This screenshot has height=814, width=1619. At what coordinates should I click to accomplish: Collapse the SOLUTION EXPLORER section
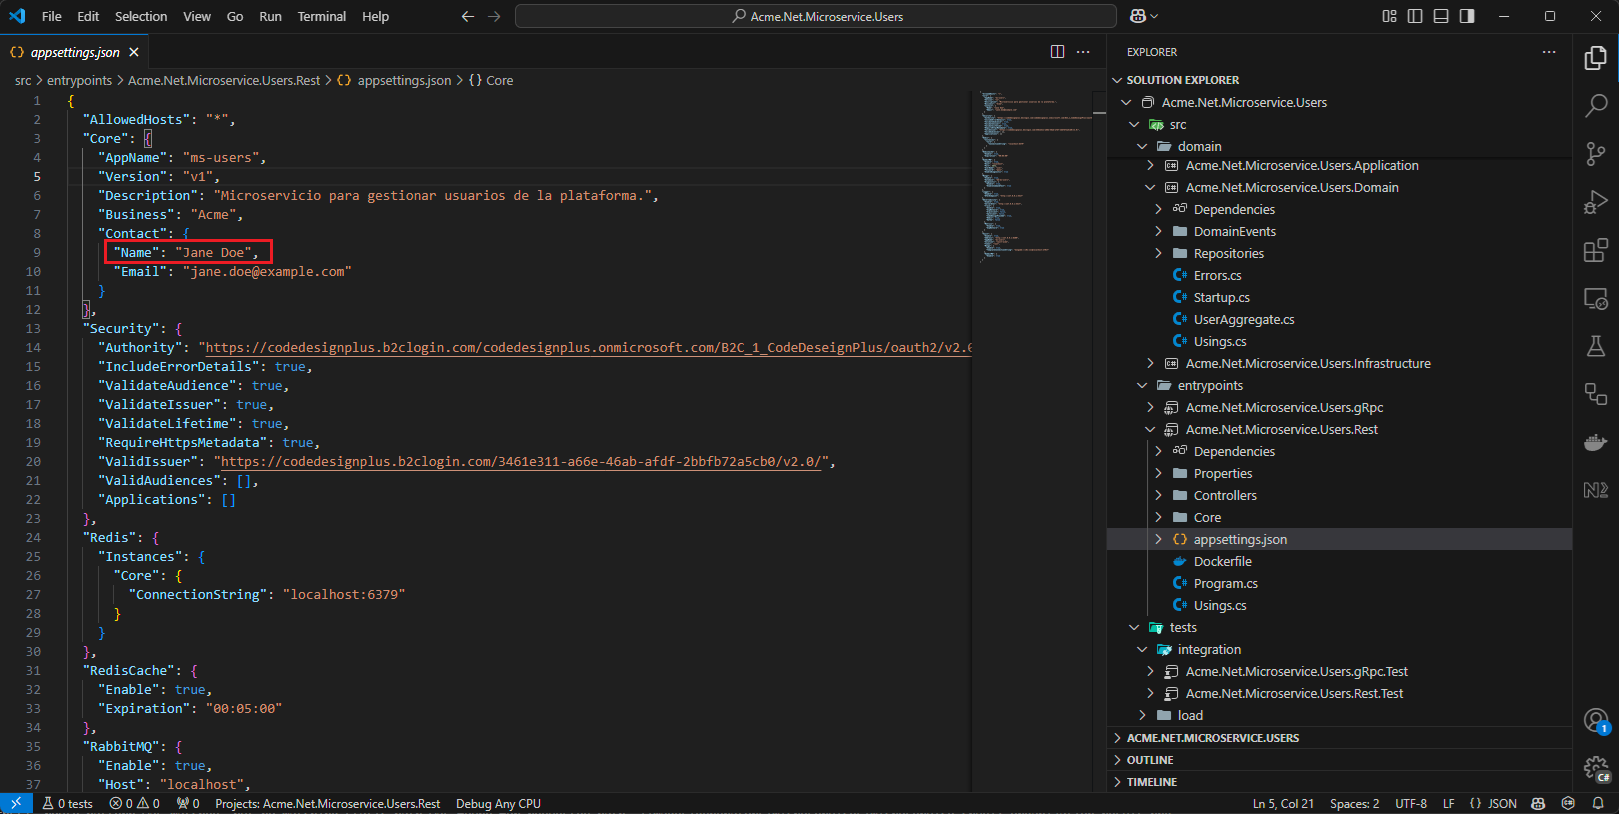point(1118,80)
